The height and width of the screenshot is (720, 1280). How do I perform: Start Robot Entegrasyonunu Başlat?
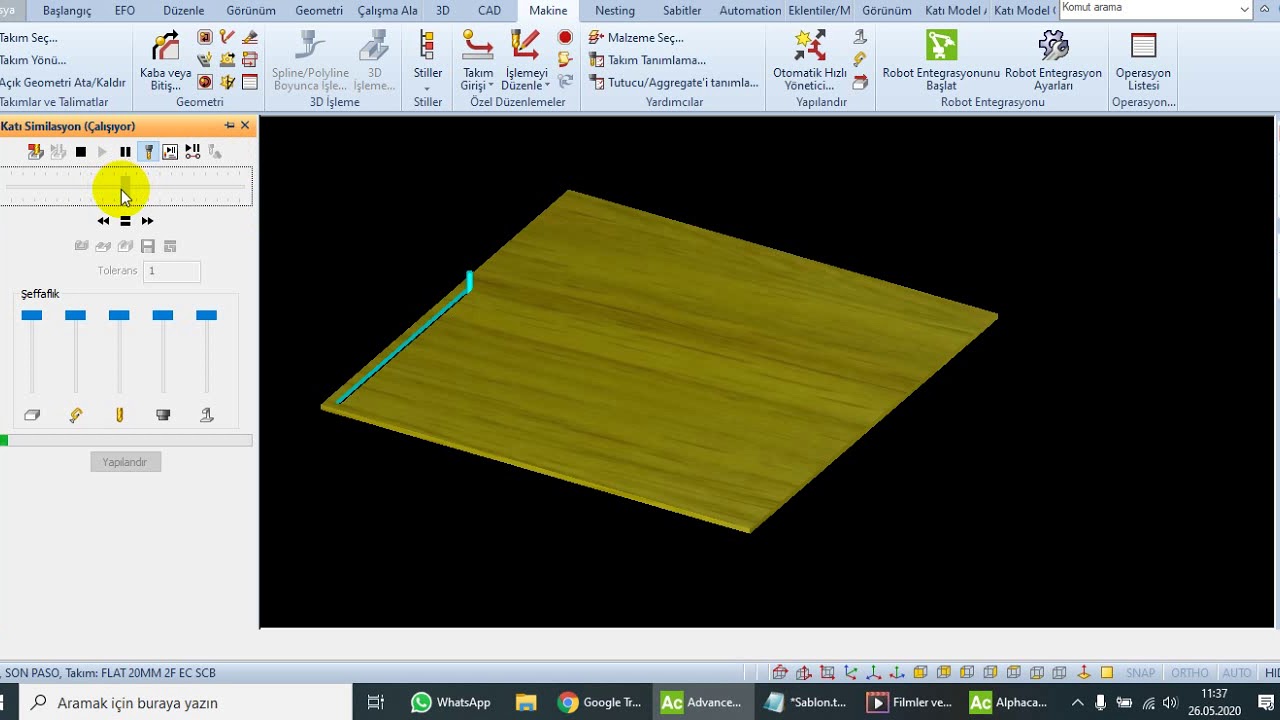click(x=941, y=62)
